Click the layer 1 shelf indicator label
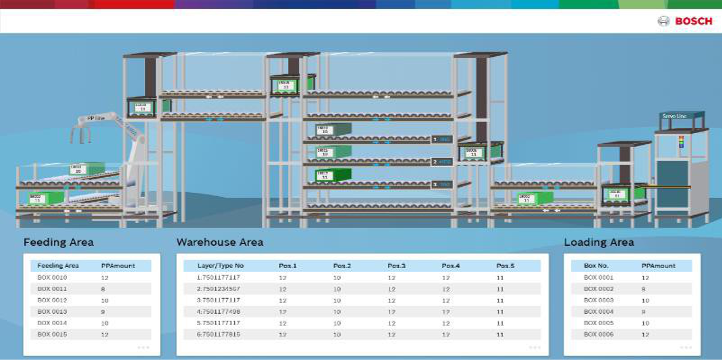 click(x=442, y=139)
